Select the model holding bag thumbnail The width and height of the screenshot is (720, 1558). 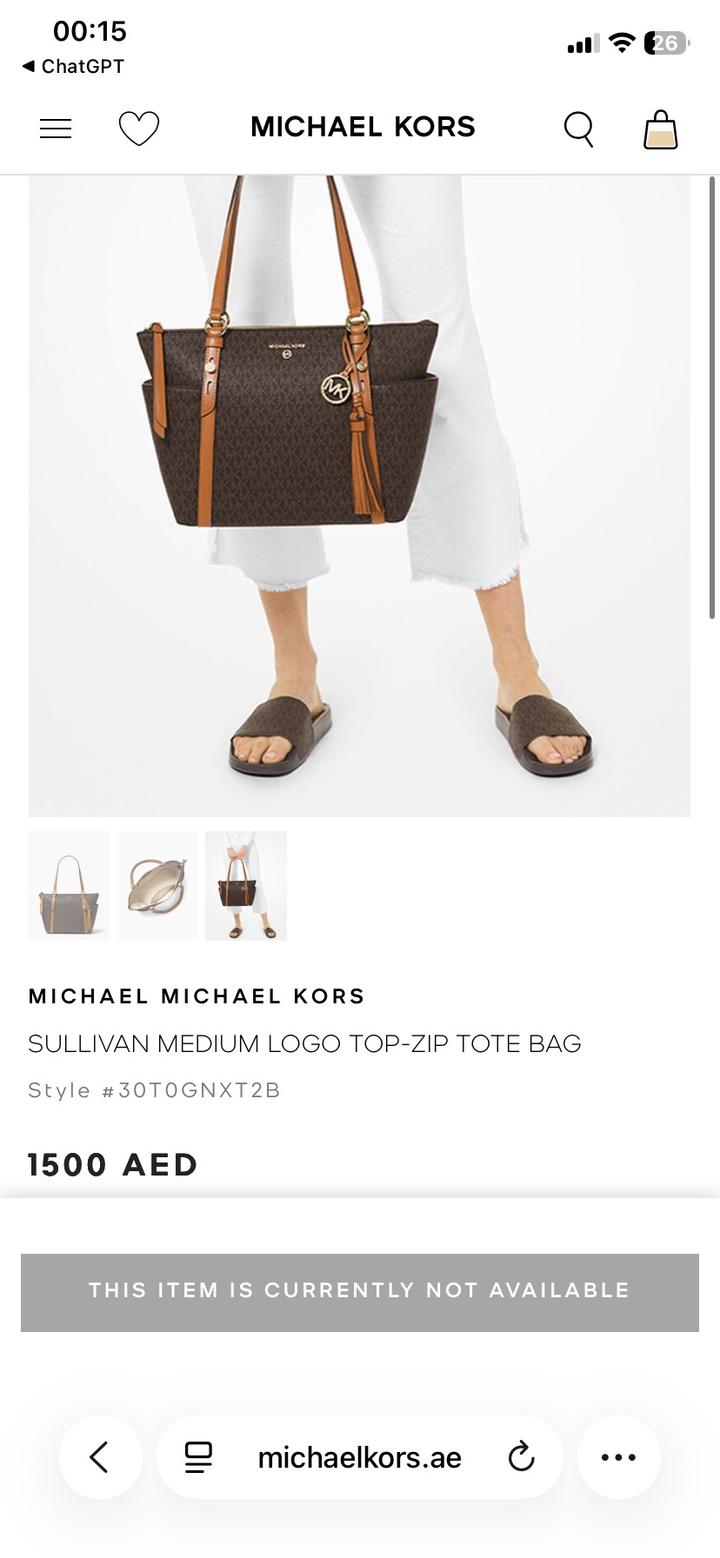click(246, 886)
